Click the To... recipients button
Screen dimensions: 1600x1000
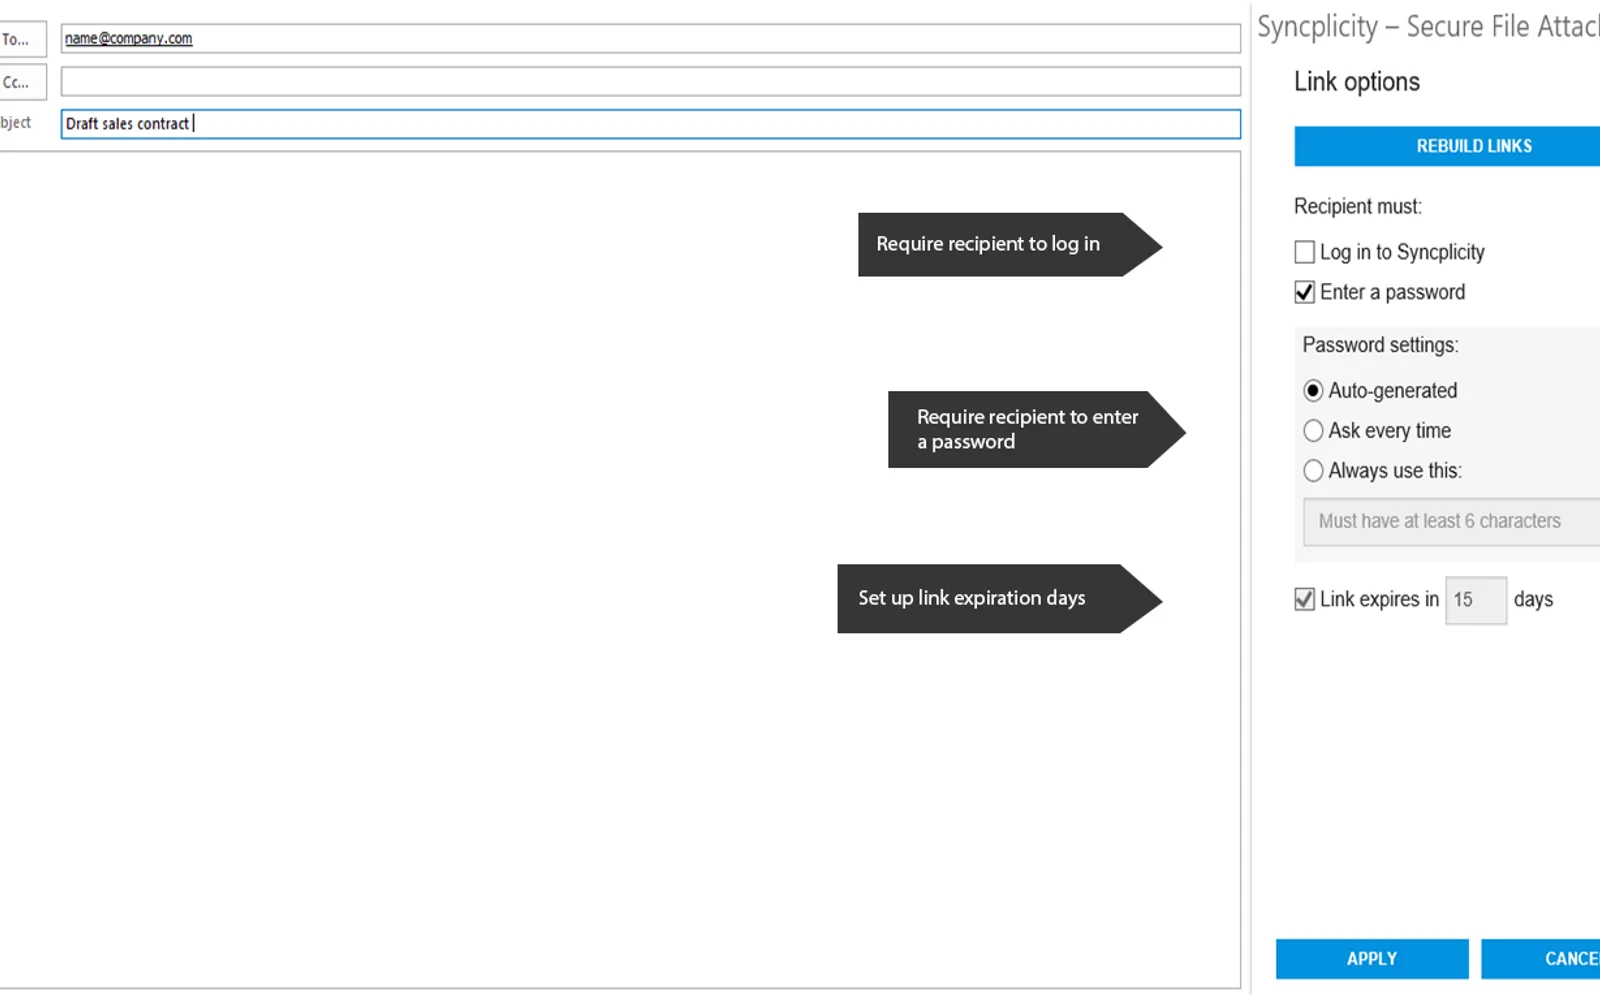pos(22,39)
